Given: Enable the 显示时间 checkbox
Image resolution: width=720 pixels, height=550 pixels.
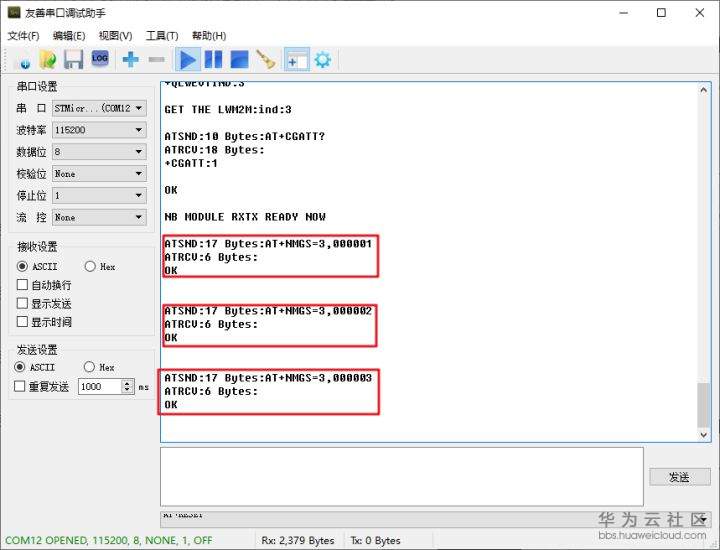Looking at the screenshot, I should click(x=22, y=321).
